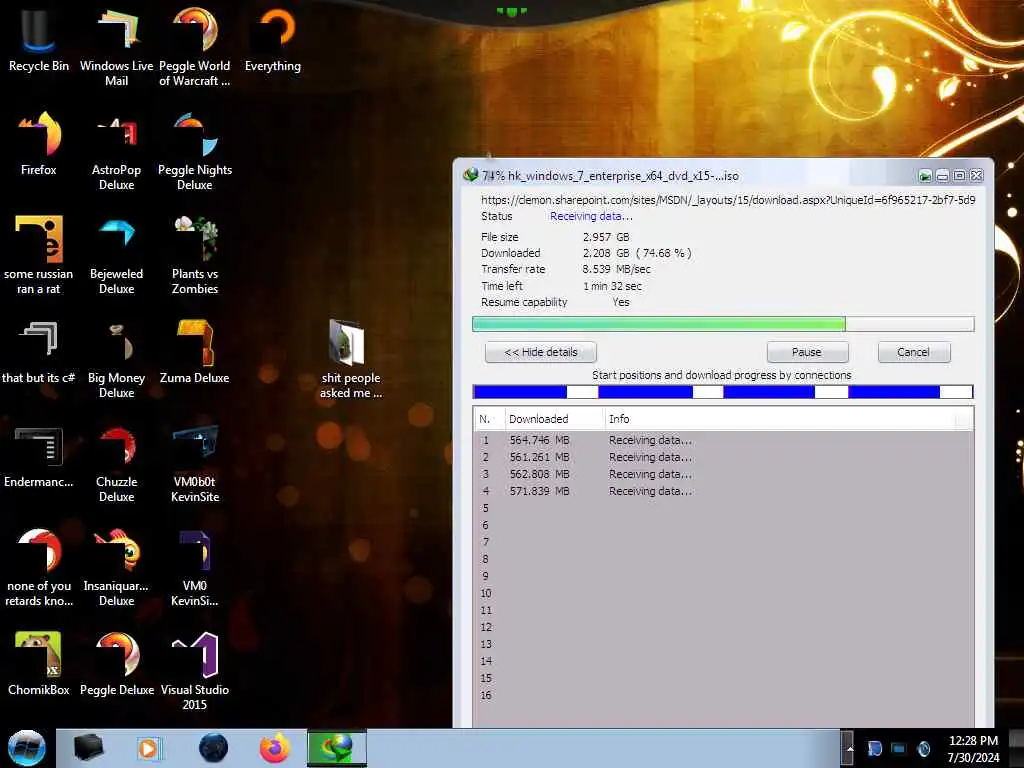Click the network tray icon
This screenshot has height=768, width=1024.
point(899,748)
